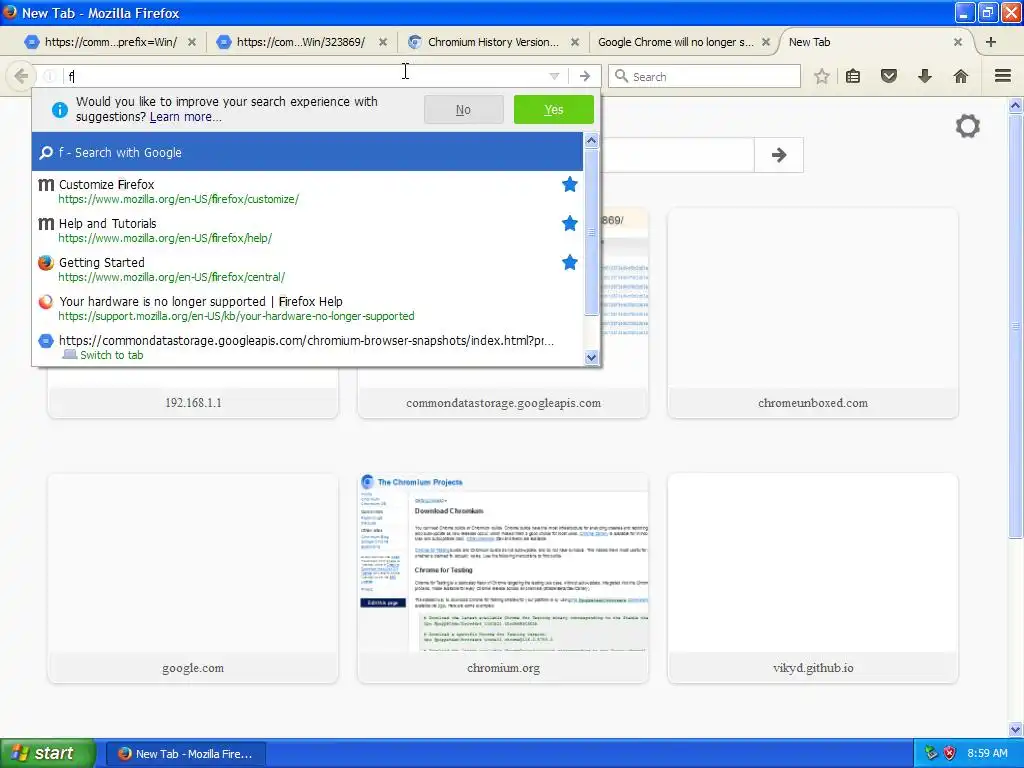Close the https://comm...prefix=Win/ tab
The image size is (1024, 768).
pos(192,42)
